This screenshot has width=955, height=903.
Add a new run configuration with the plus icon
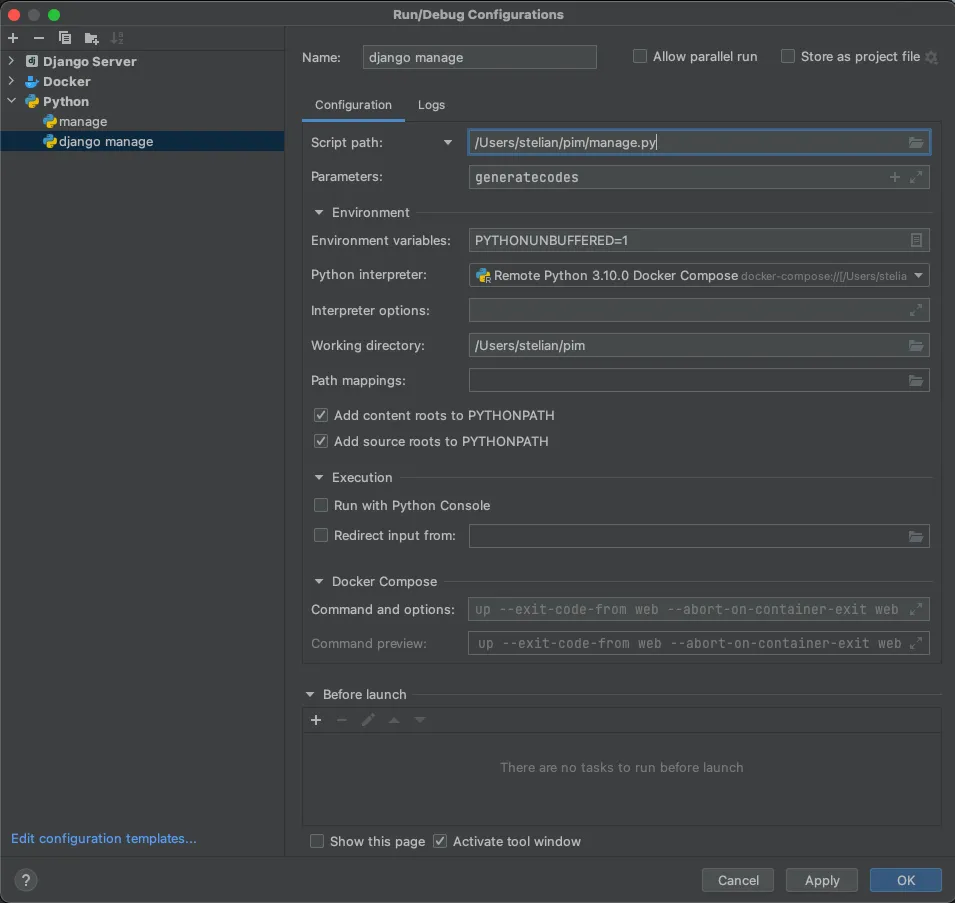13,38
